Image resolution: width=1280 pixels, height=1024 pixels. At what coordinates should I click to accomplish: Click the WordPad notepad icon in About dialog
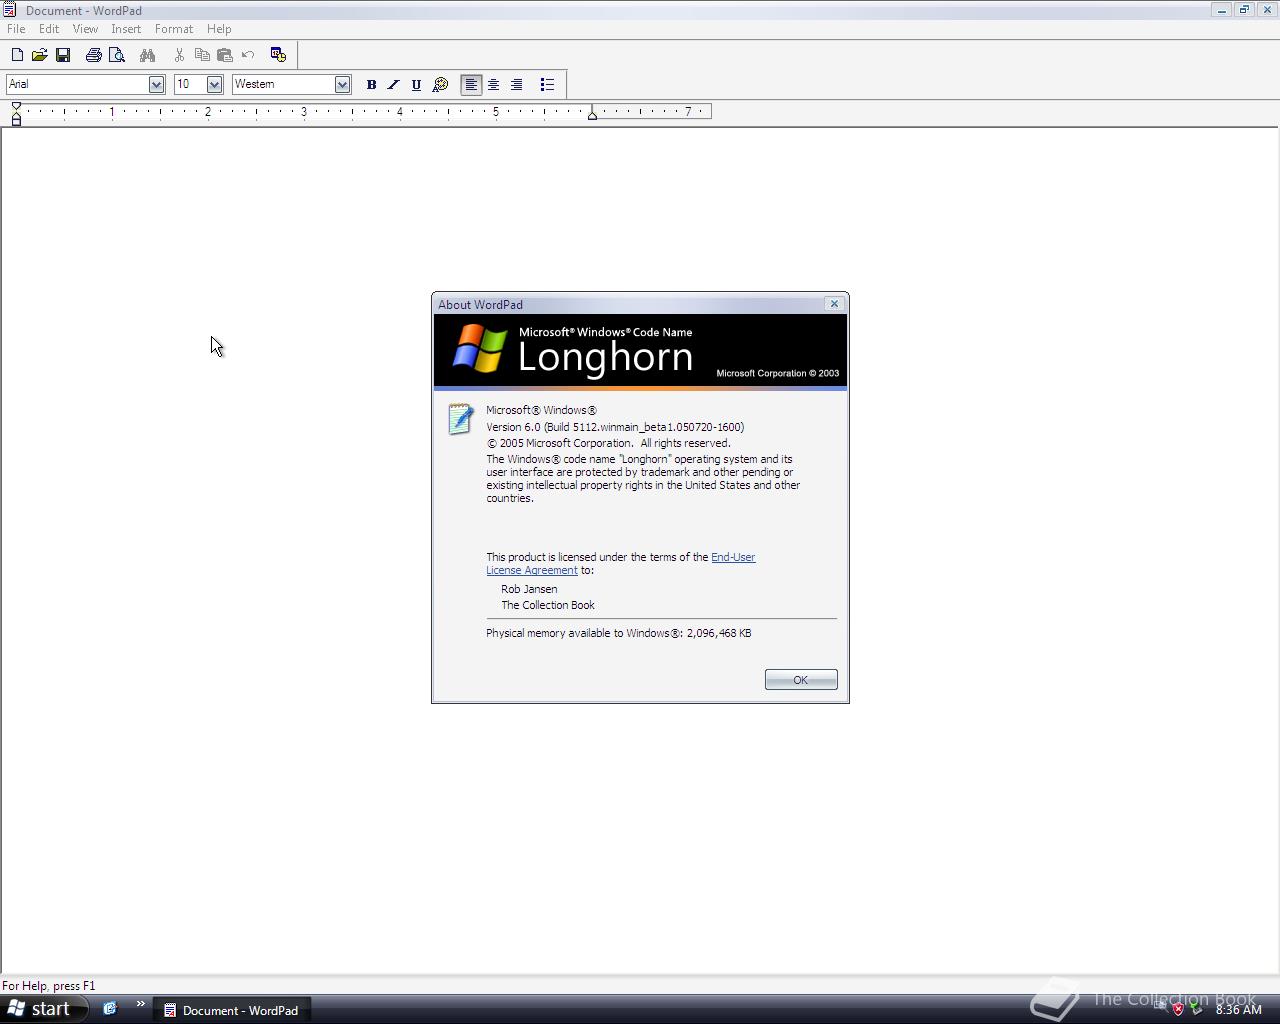(460, 419)
